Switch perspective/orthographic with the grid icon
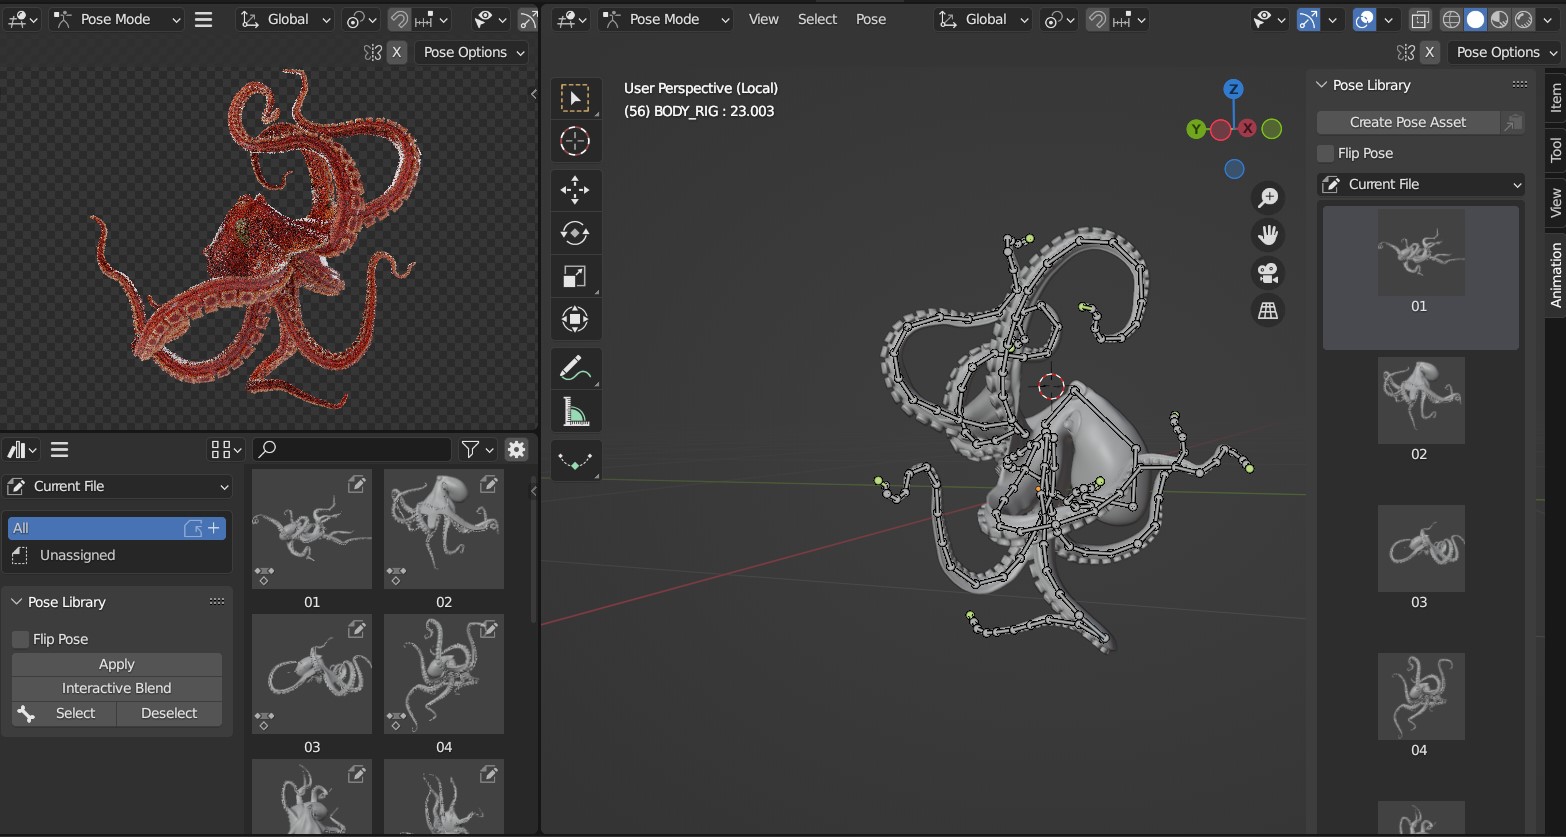The image size is (1566, 837). pos(1268,311)
